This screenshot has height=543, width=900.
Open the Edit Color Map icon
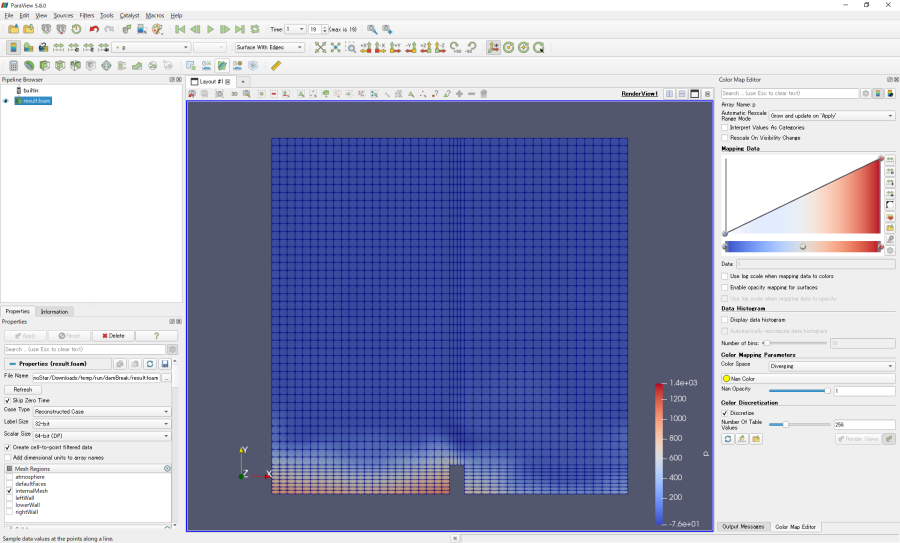[x=28, y=48]
